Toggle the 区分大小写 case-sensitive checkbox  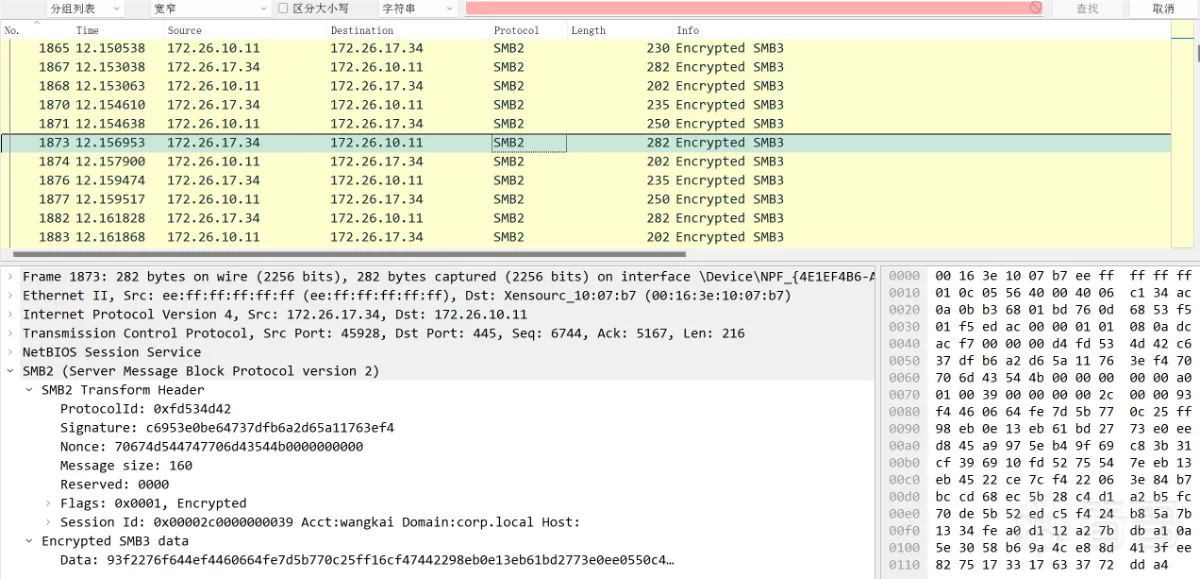coord(283,9)
